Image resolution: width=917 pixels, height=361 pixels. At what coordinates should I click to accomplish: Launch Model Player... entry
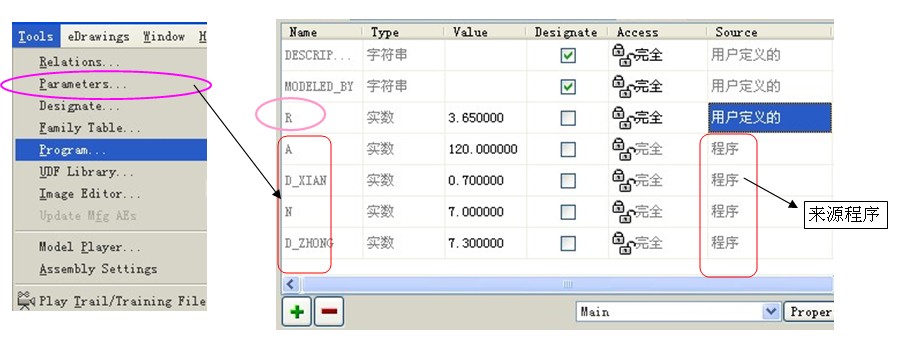point(89,247)
